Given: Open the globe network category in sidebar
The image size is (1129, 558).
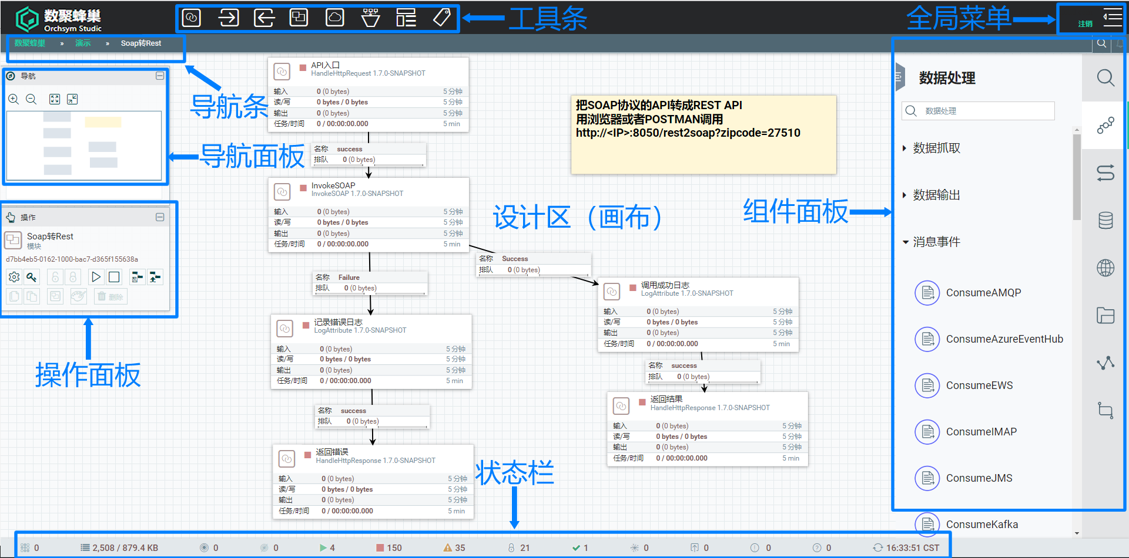Looking at the screenshot, I should point(1105,268).
